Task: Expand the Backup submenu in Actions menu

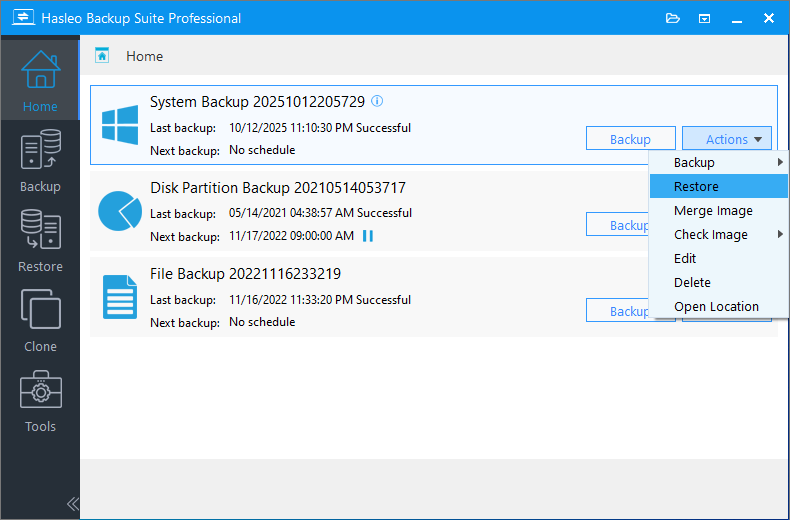Action: [x=719, y=162]
